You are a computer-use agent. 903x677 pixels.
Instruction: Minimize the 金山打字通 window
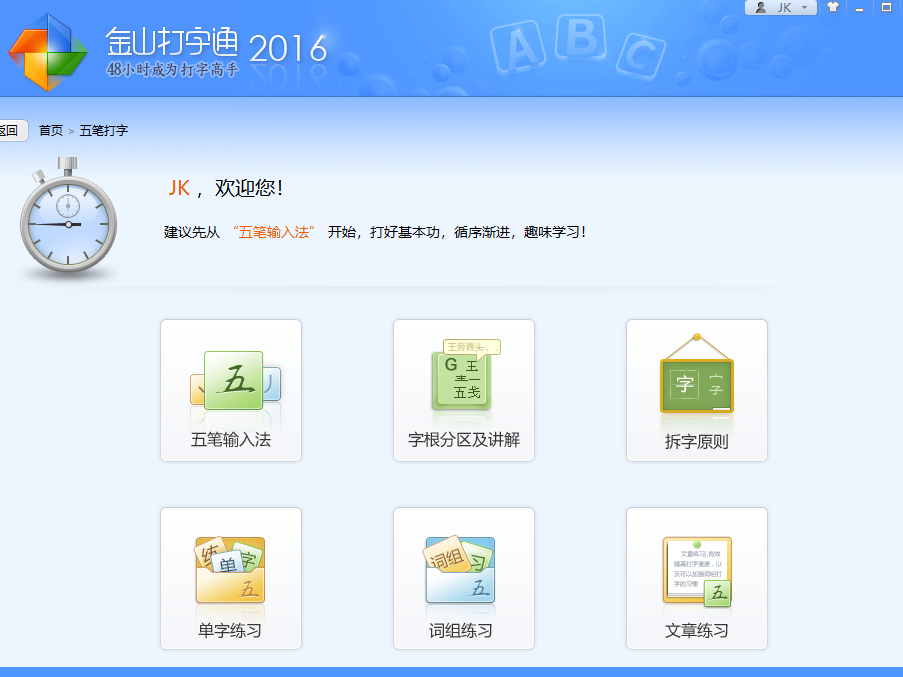coord(860,8)
